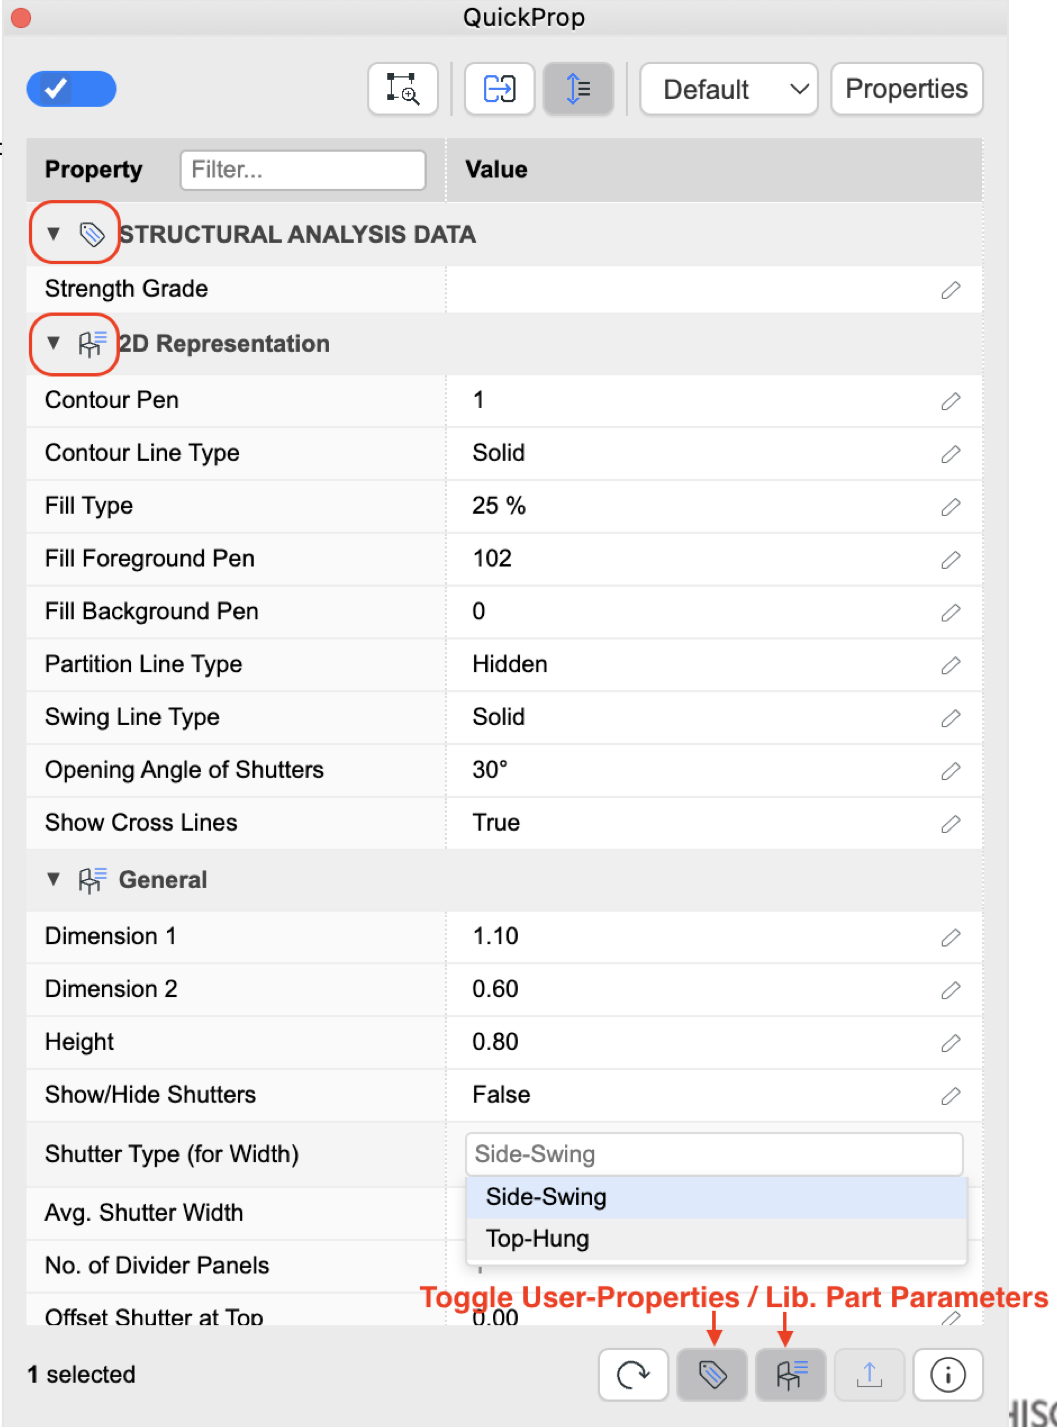The image size is (1057, 1427).
Task: Click the Value column header
Action: pyautogui.click(x=496, y=170)
